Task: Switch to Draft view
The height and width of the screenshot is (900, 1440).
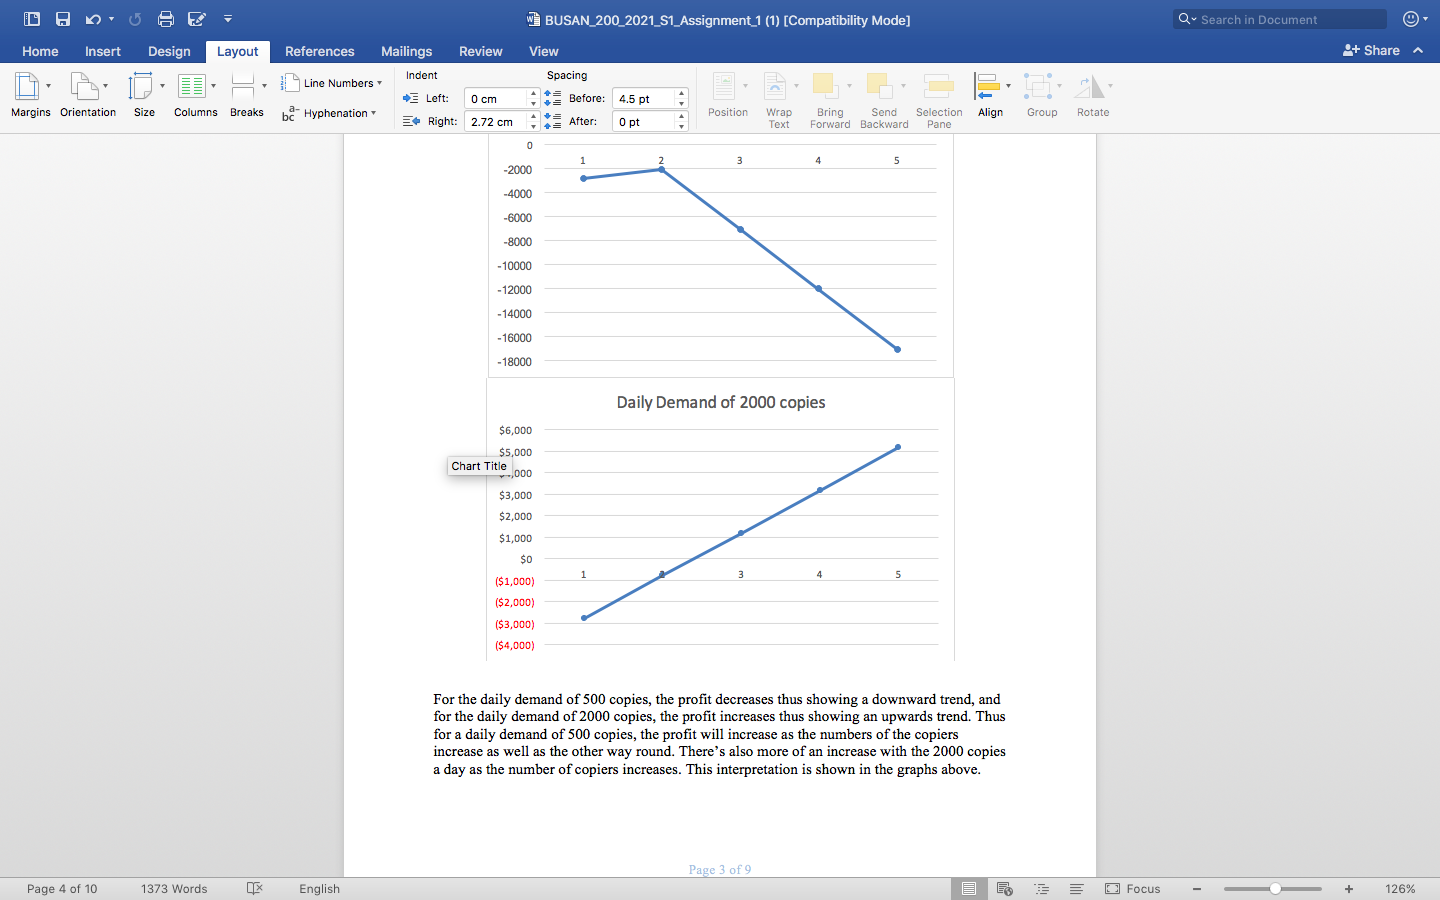Action: click(x=1077, y=888)
